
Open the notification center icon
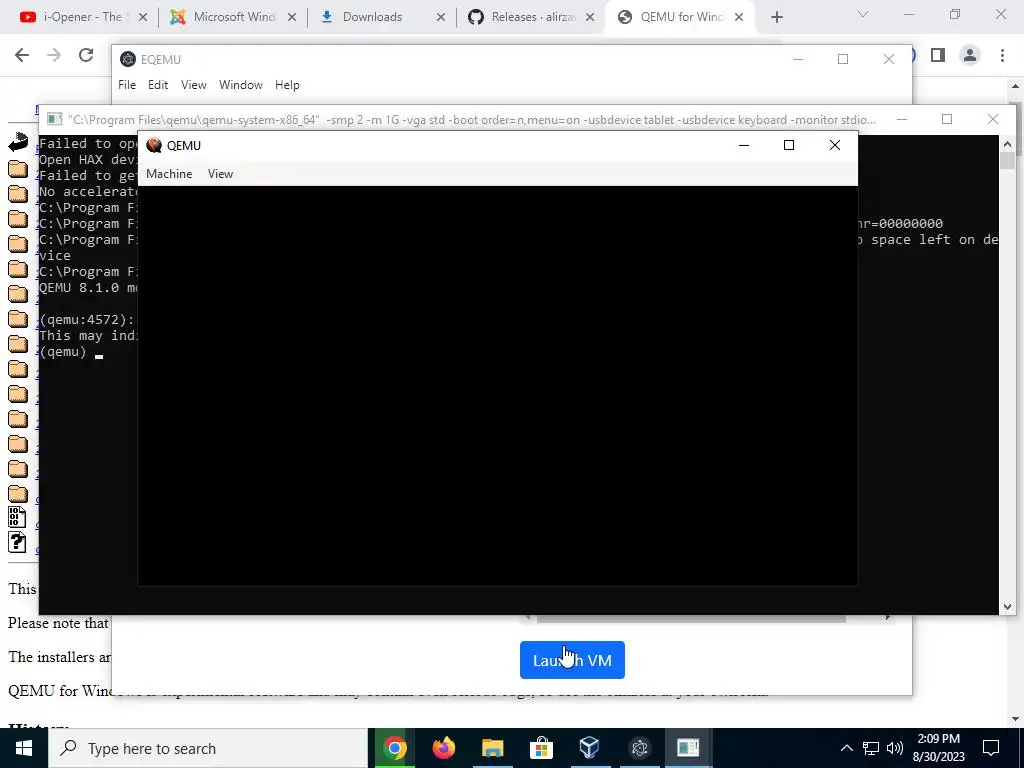pyautogui.click(x=991, y=748)
